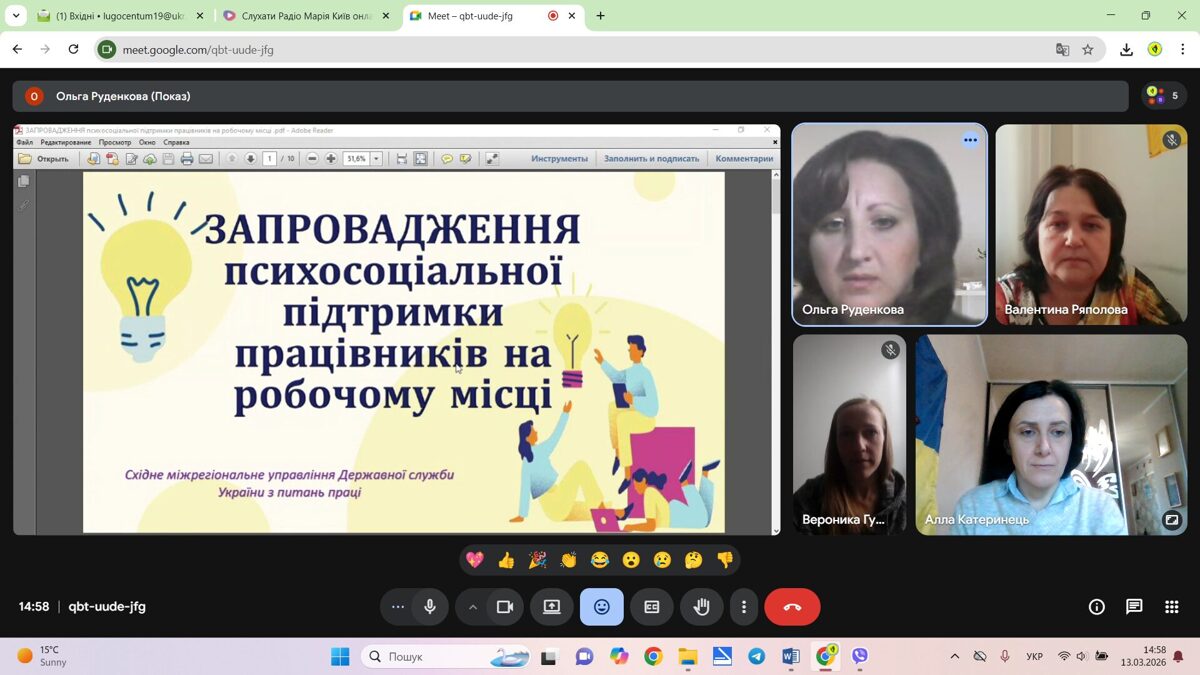Mute the microphone in Meet

[x=430, y=607]
